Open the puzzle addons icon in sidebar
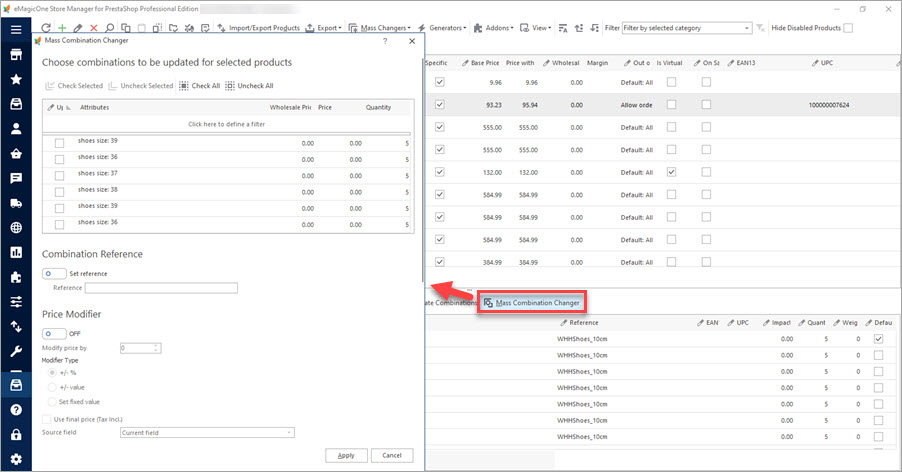Image resolution: width=902 pixels, height=472 pixels. tap(16, 277)
